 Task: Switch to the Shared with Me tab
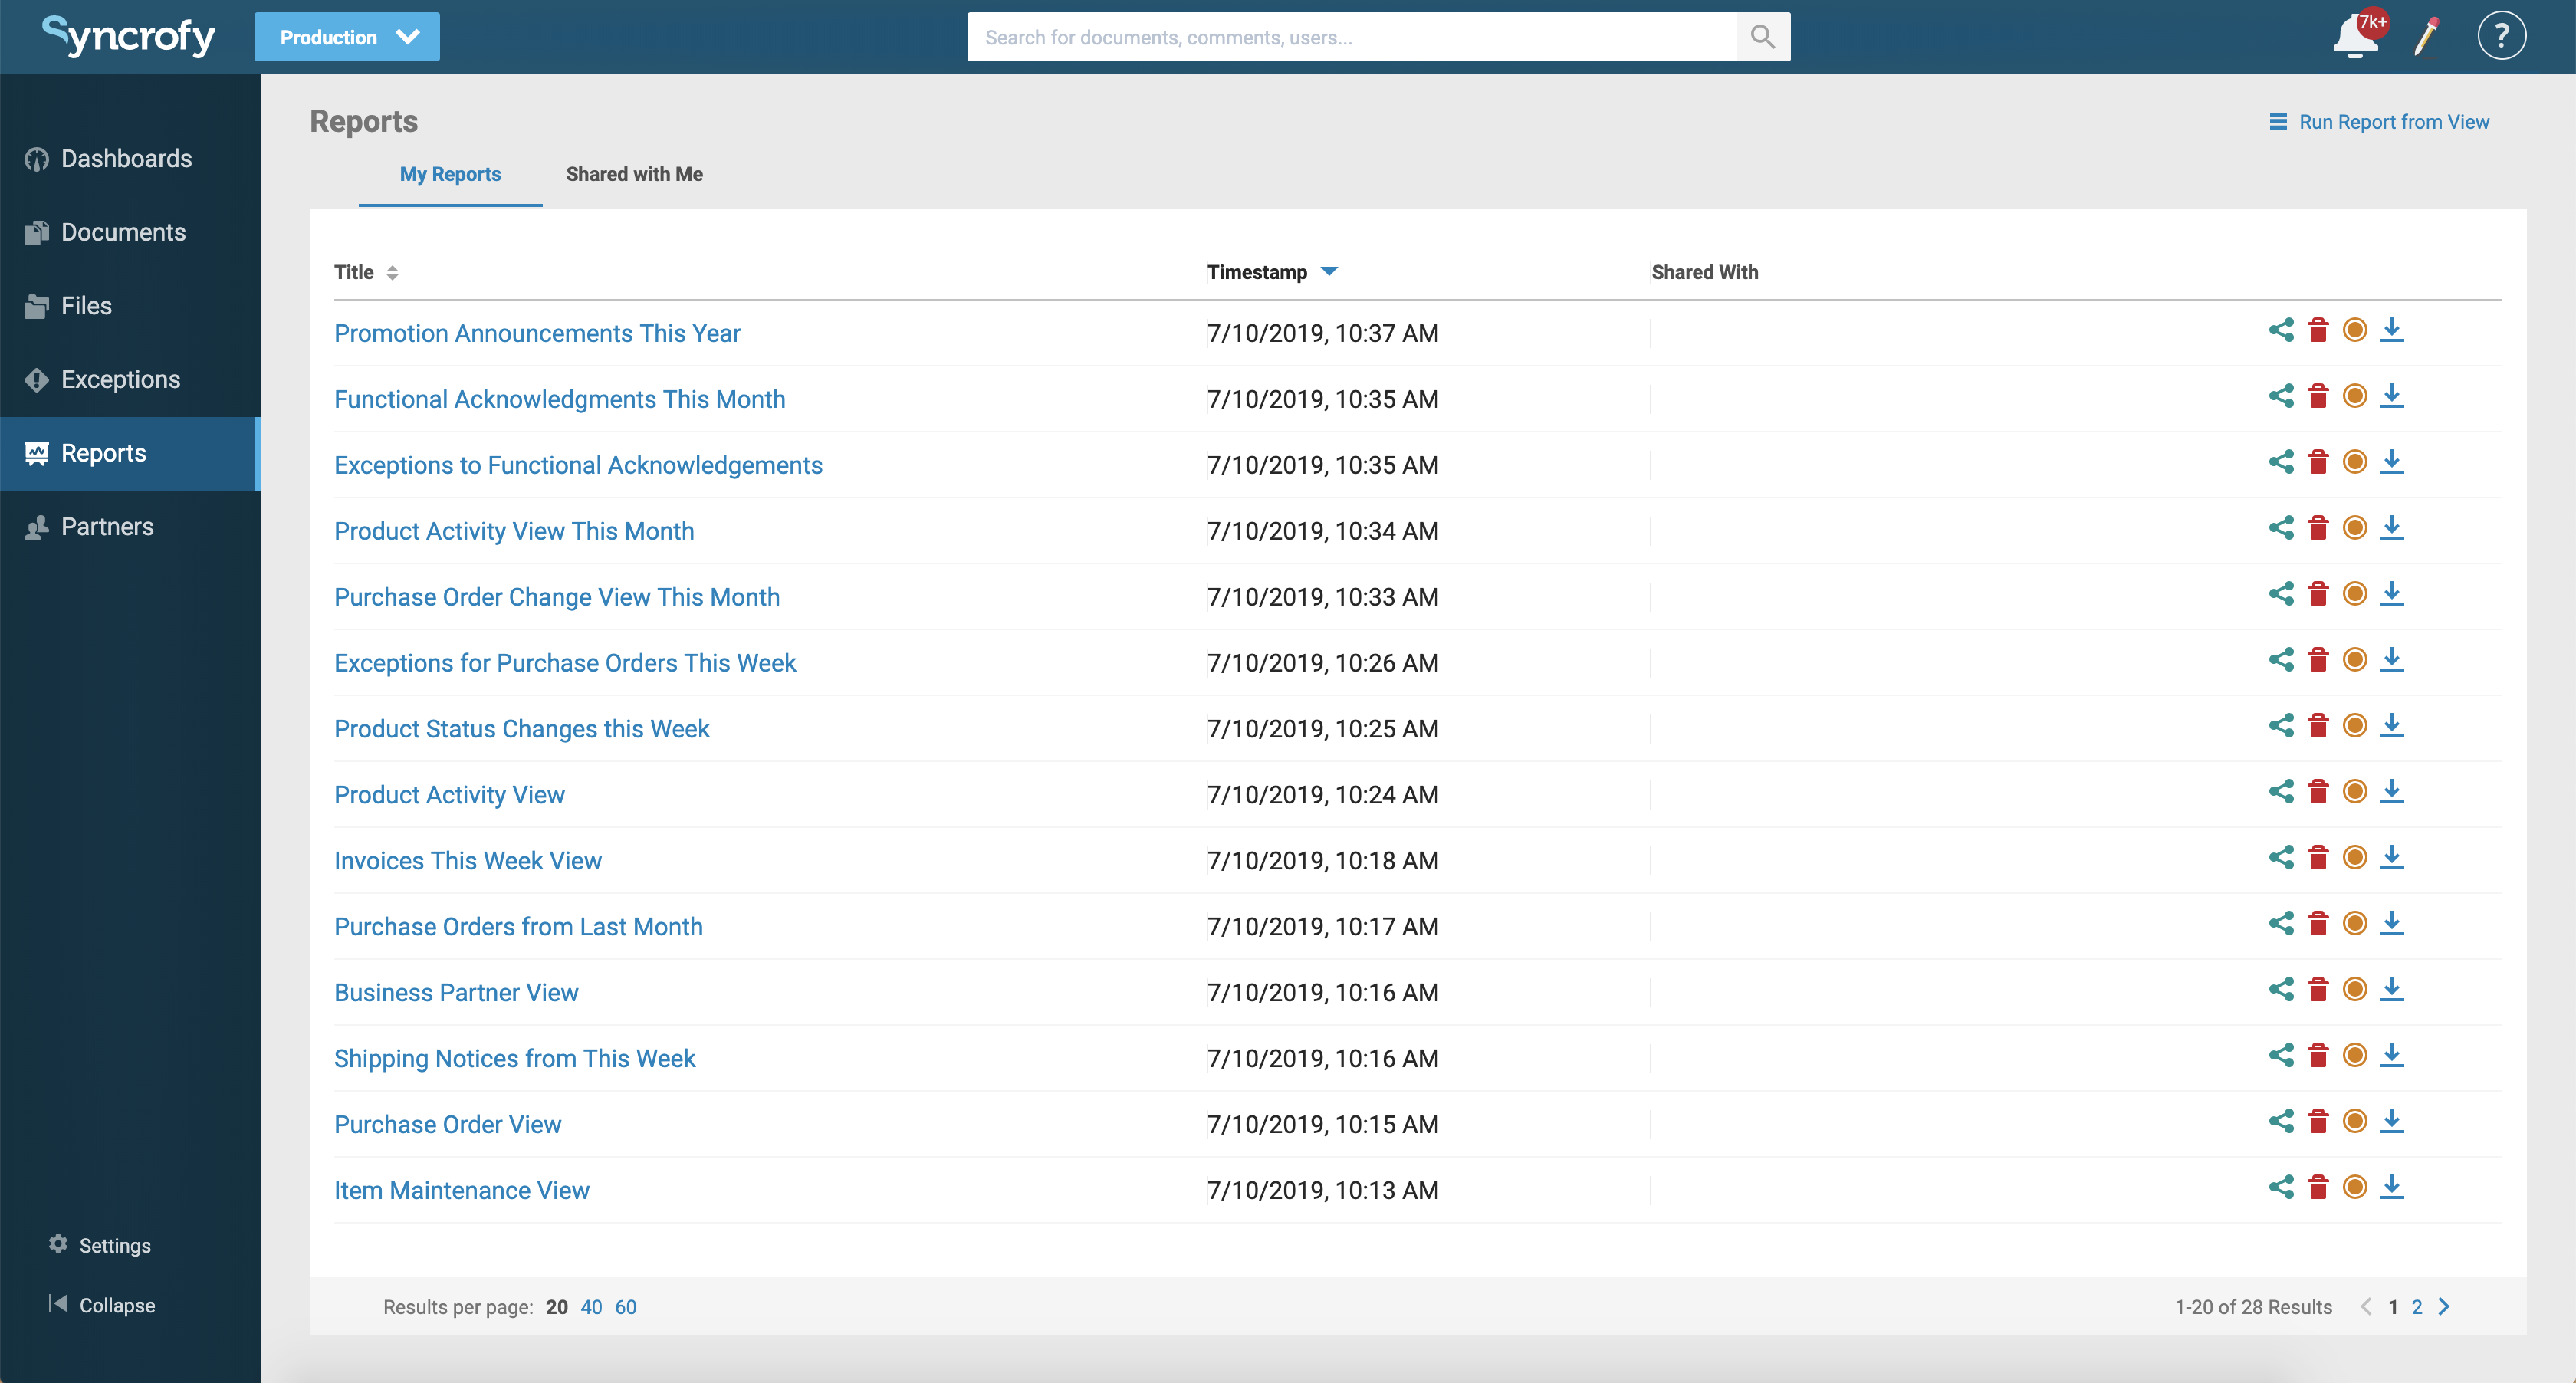click(634, 173)
